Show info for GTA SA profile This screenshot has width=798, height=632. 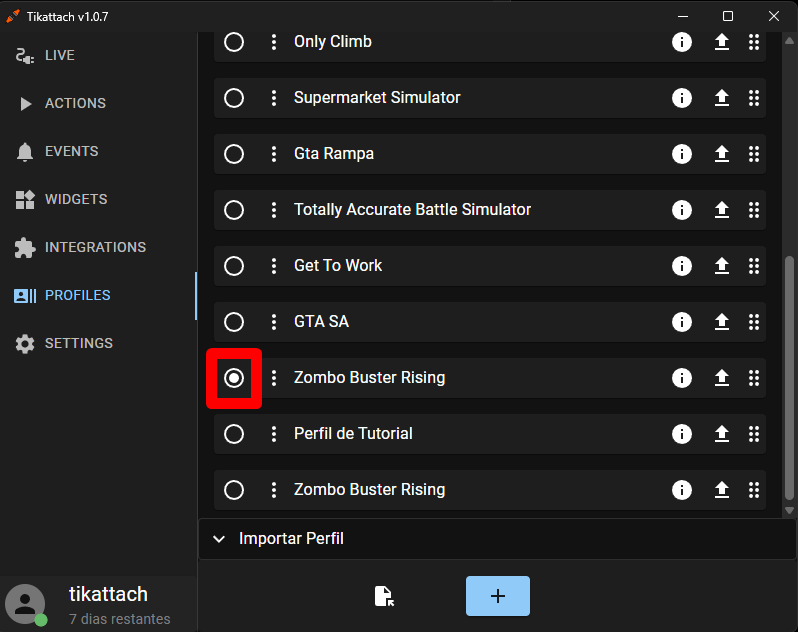point(681,322)
